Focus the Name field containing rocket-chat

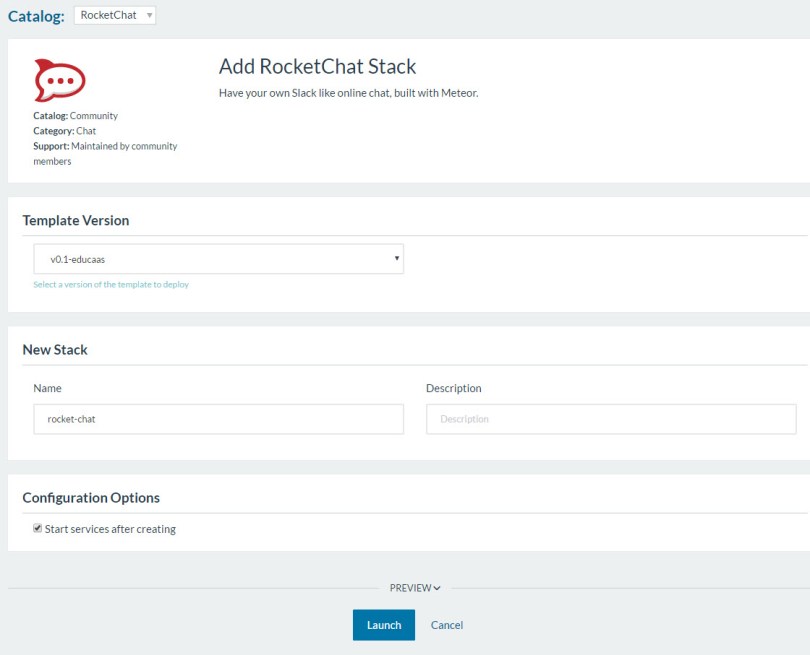tap(218, 419)
